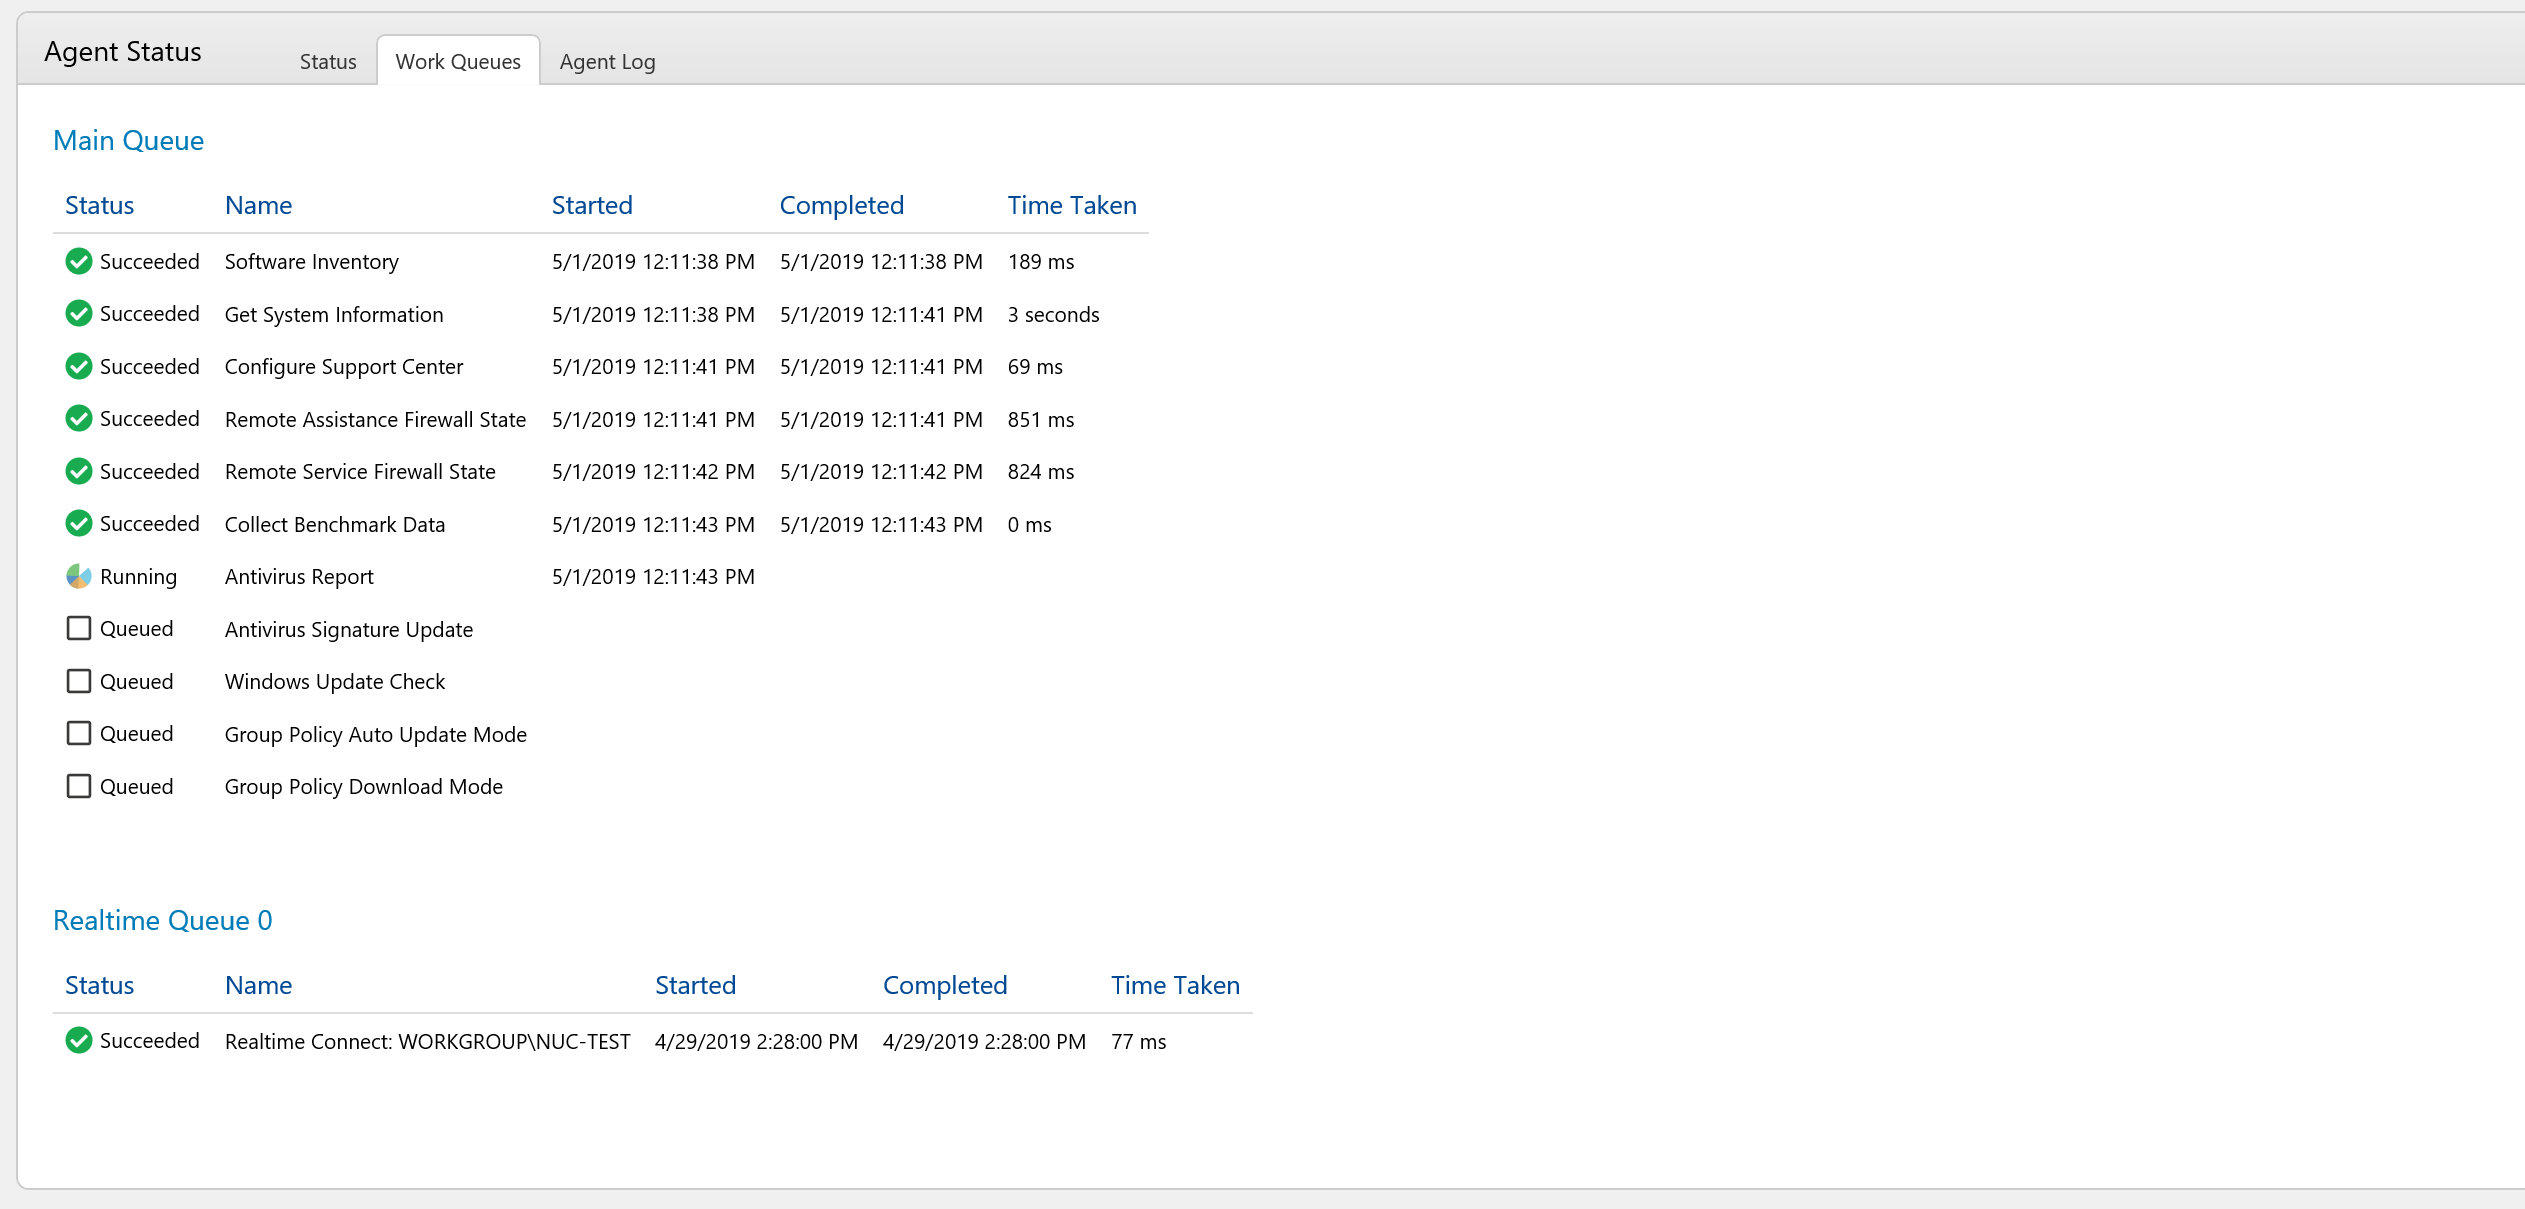Open the Agent Log tab

click(607, 62)
